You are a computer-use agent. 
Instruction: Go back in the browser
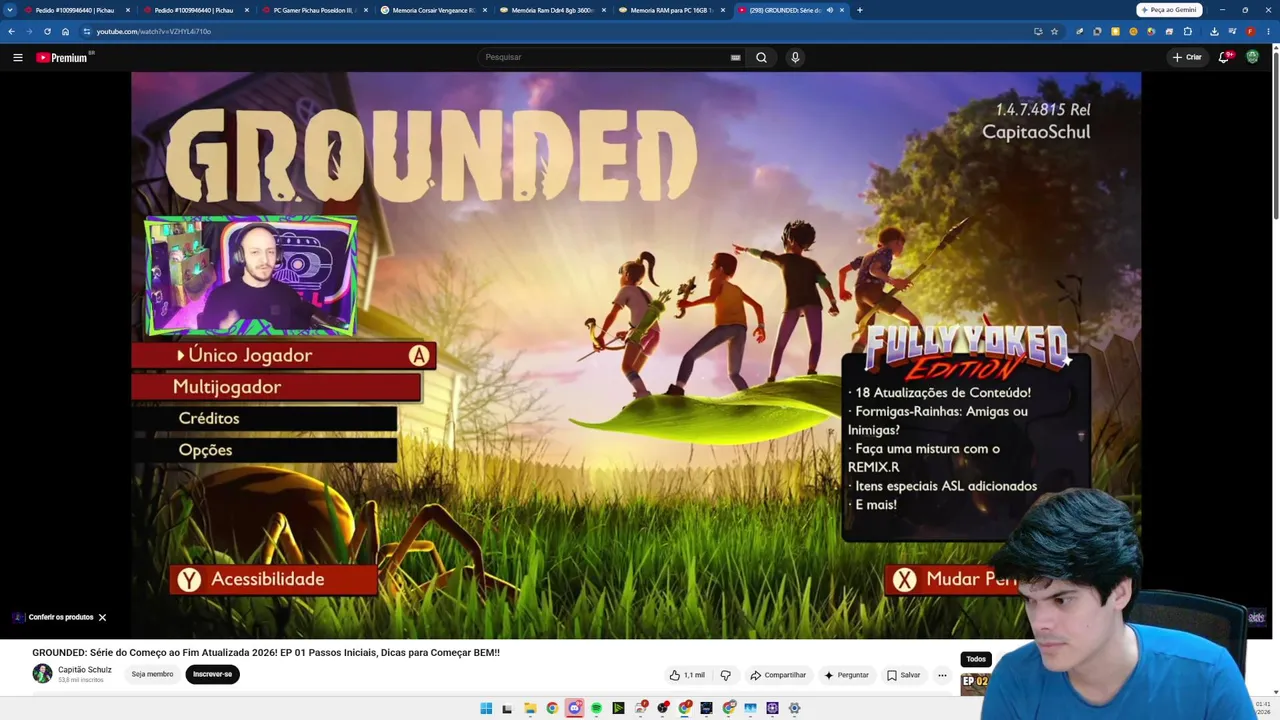(x=11, y=31)
